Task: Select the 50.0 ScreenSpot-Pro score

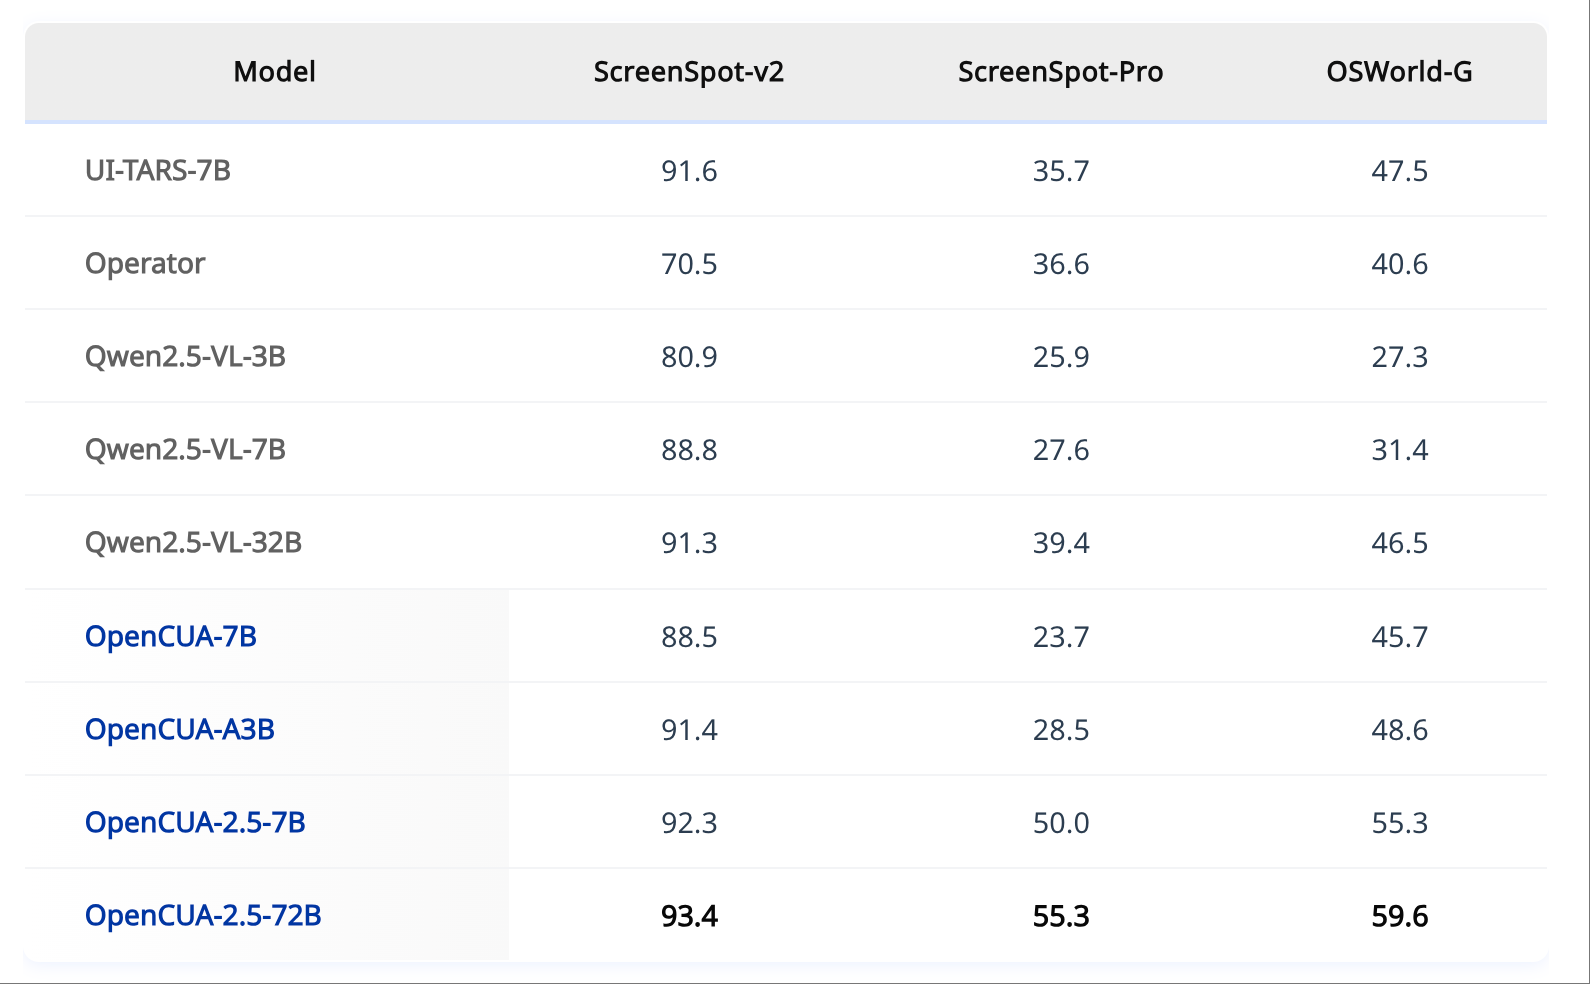Action: pos(1061,823)
